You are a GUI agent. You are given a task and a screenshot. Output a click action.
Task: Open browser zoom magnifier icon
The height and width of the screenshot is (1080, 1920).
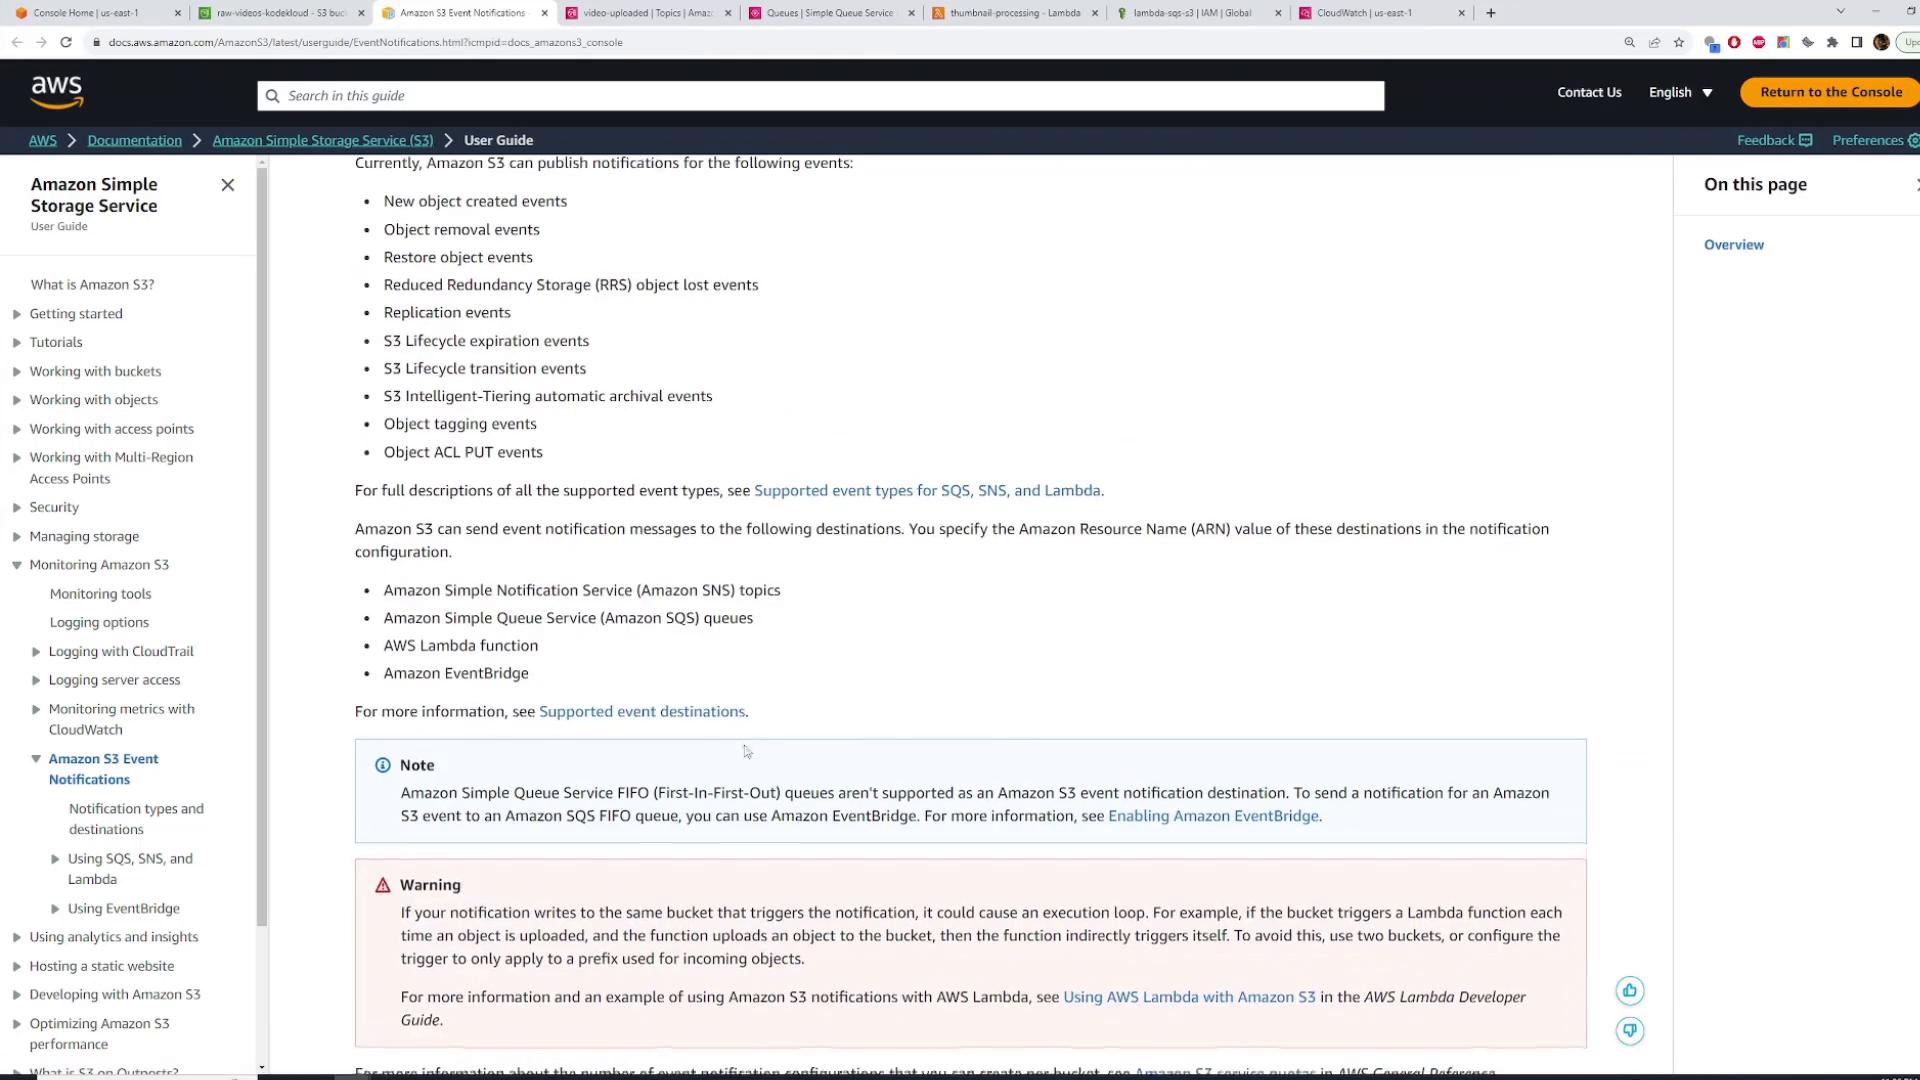1630,42
